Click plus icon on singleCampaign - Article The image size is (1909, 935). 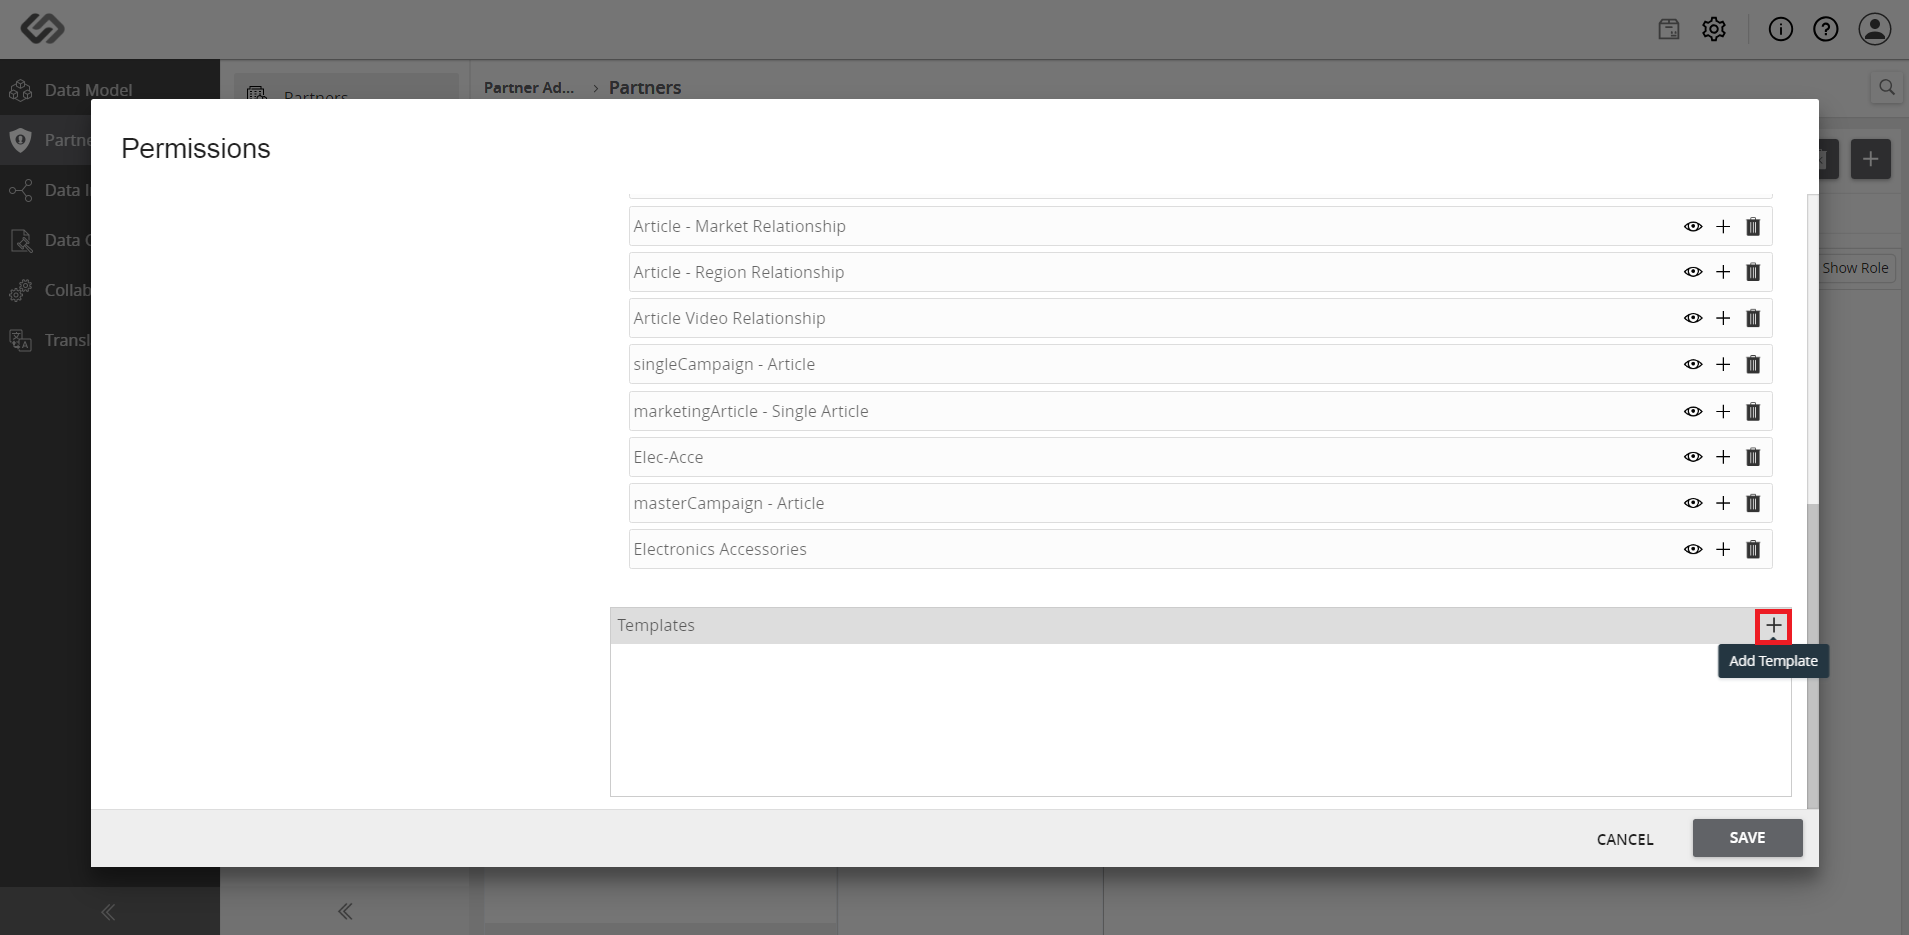tap(1723, 365)
